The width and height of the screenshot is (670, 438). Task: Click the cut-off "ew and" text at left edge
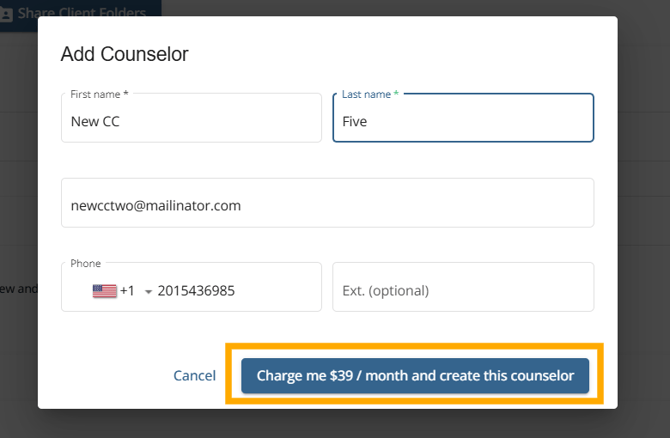point(19,289)
